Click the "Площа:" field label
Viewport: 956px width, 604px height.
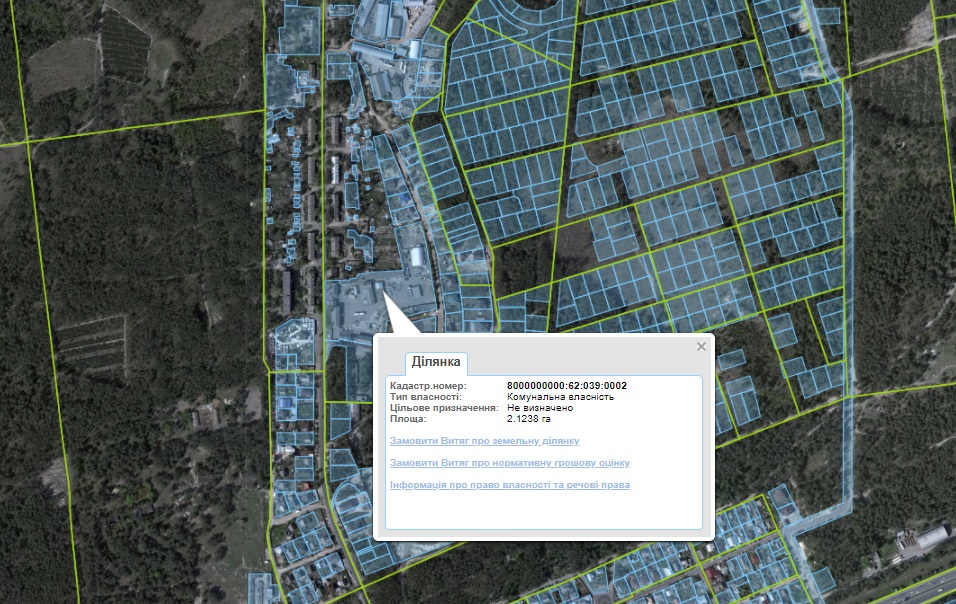pos(408,419)
